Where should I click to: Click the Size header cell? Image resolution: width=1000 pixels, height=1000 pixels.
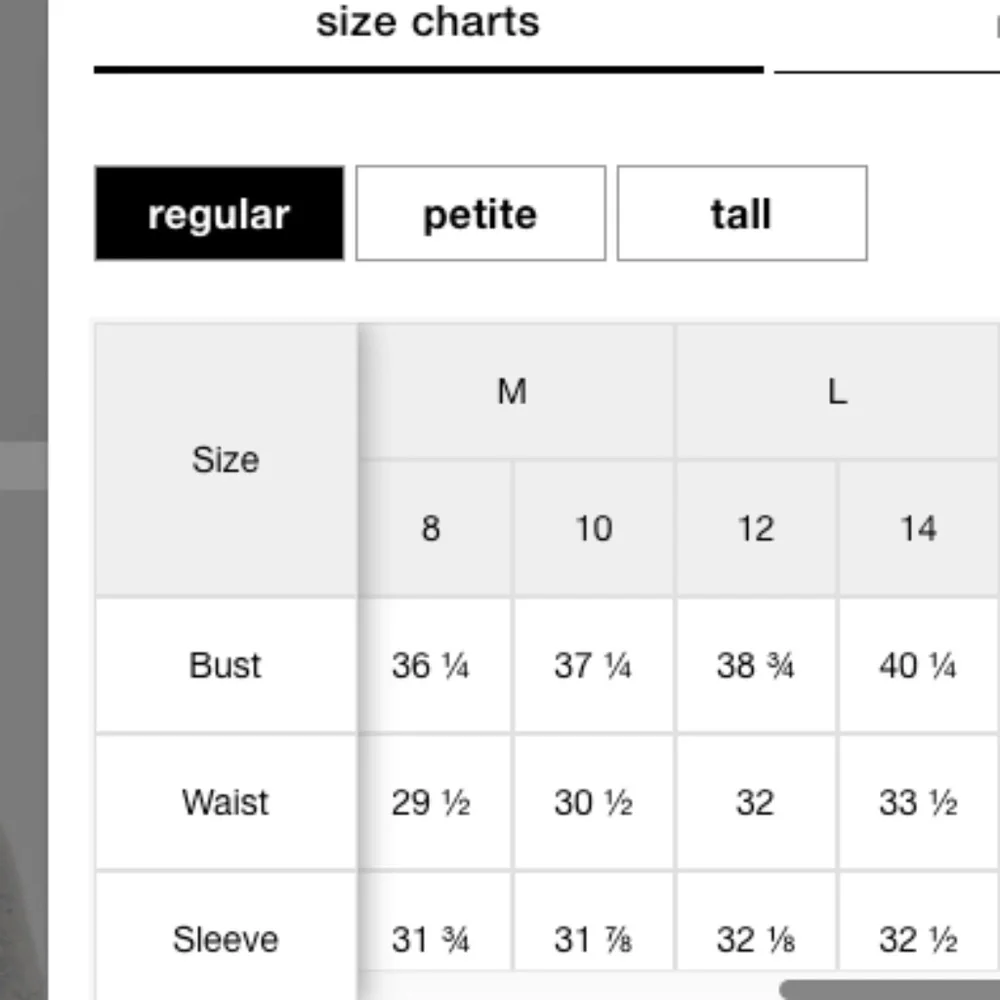[225, 460]
